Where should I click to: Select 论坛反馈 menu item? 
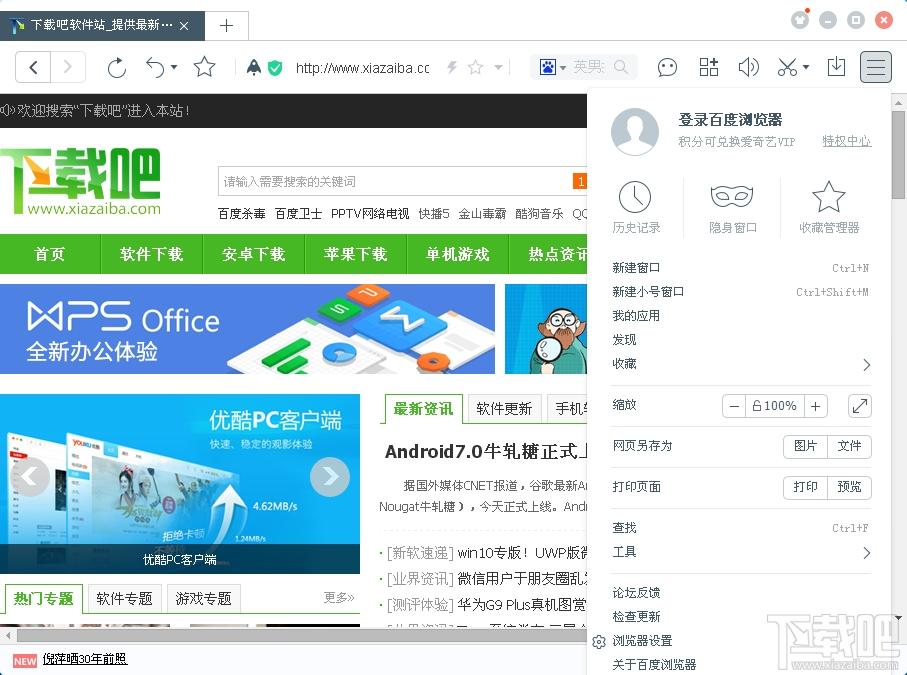740,592
